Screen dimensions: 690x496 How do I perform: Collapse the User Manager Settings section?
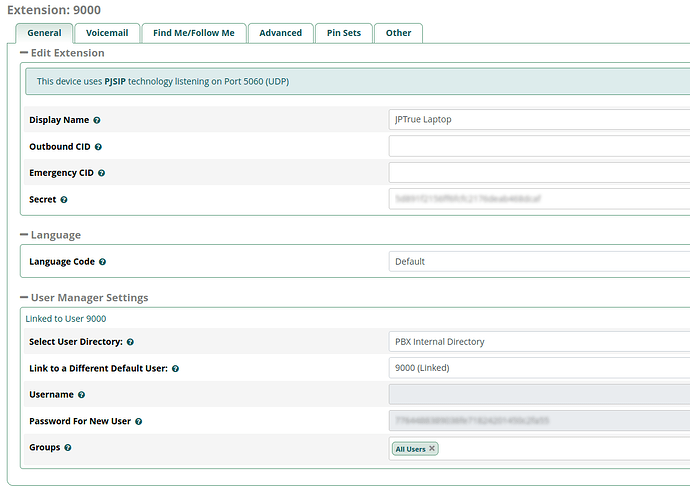[24, 298]
